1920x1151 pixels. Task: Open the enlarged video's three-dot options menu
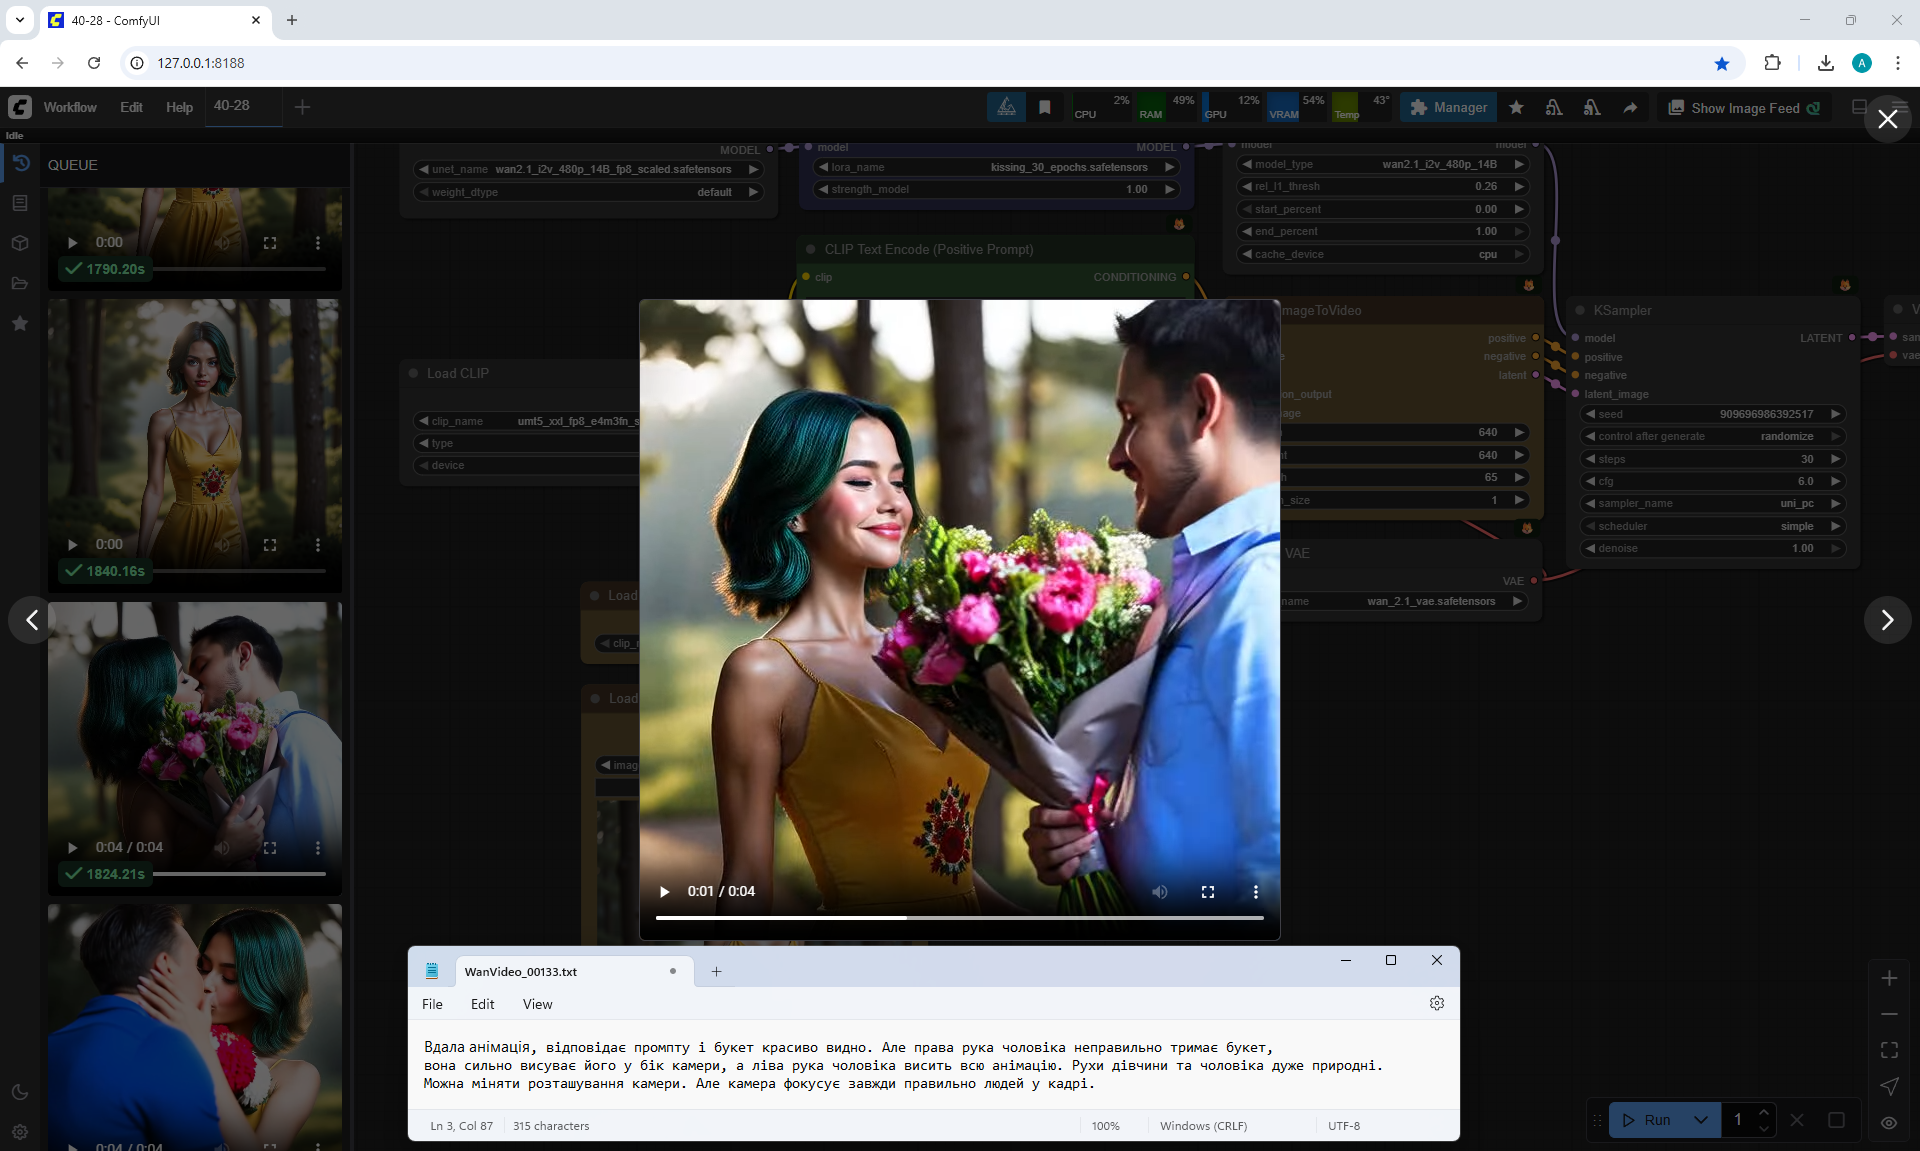pyautogui.click(x=1255, y=891)
